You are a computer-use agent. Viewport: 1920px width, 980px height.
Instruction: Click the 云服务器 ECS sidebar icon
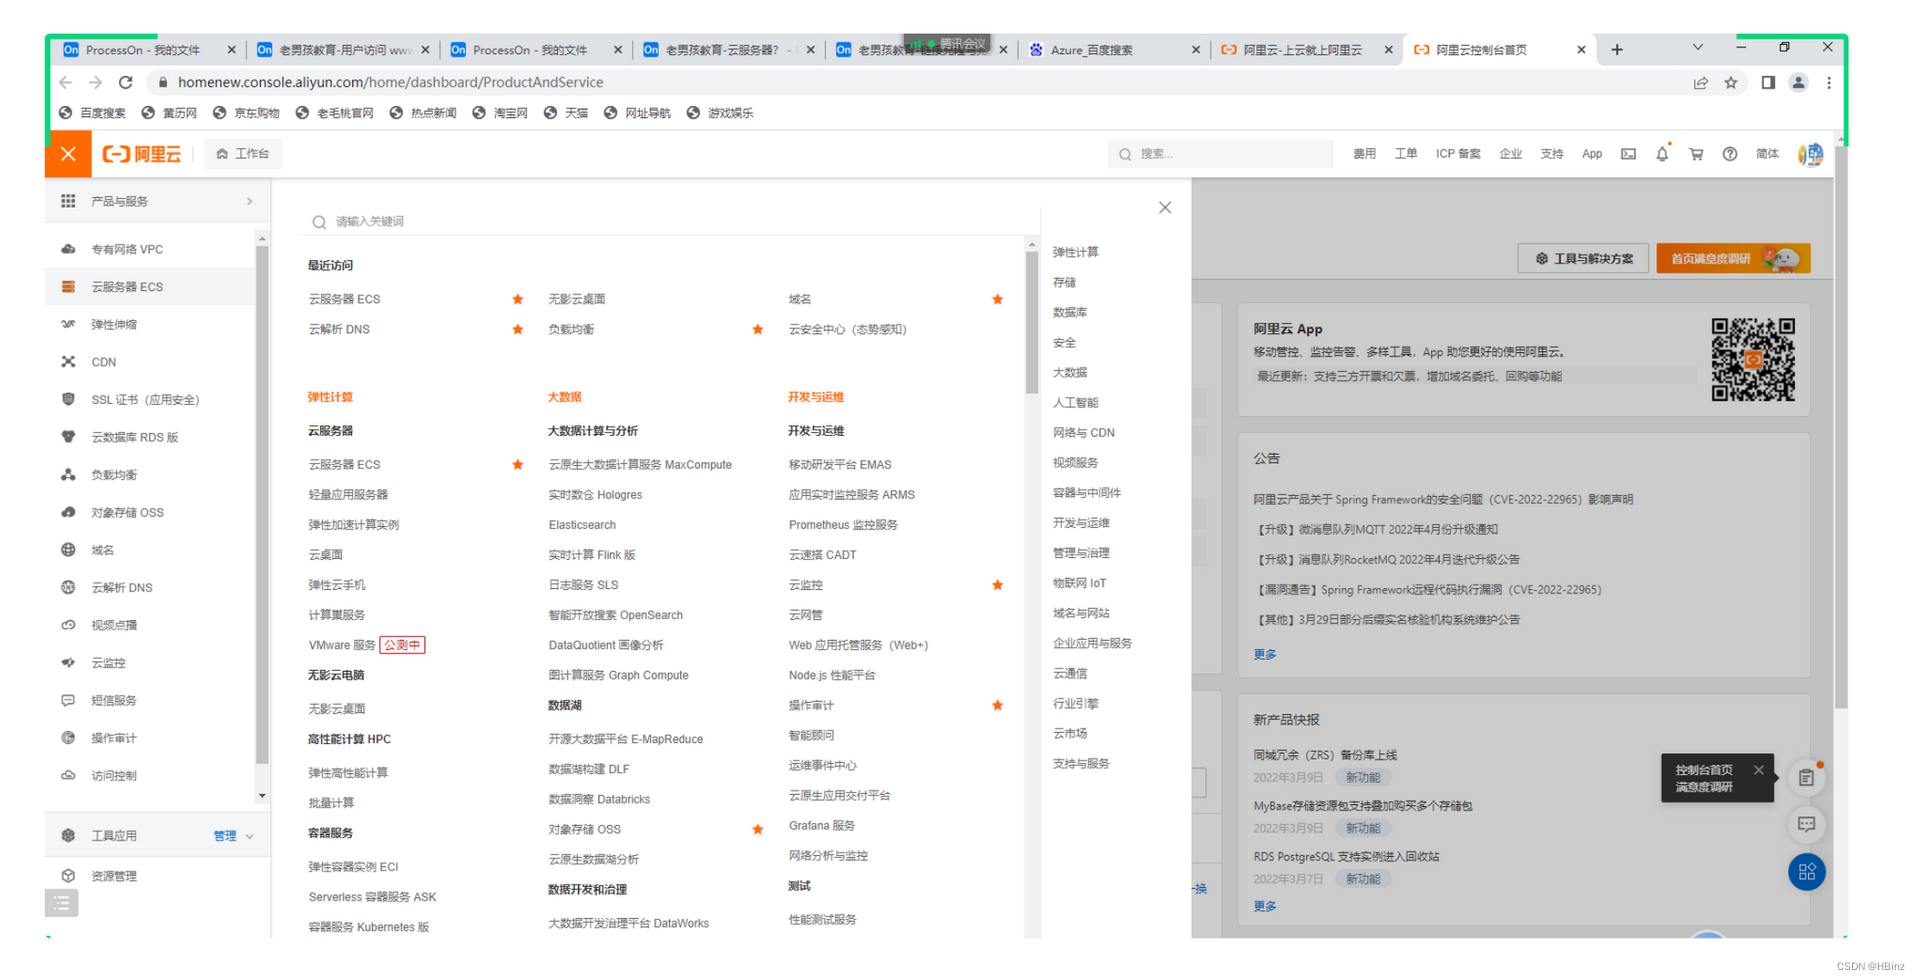click(68, 287)
